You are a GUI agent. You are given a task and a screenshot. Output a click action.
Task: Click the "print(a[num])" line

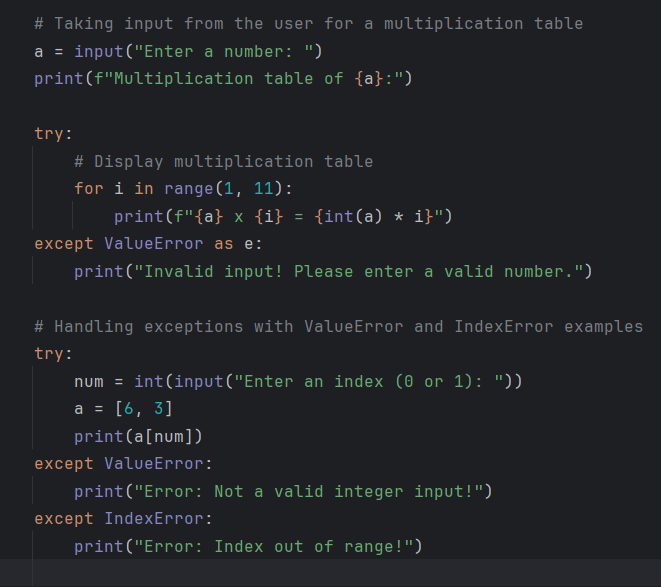138,436
